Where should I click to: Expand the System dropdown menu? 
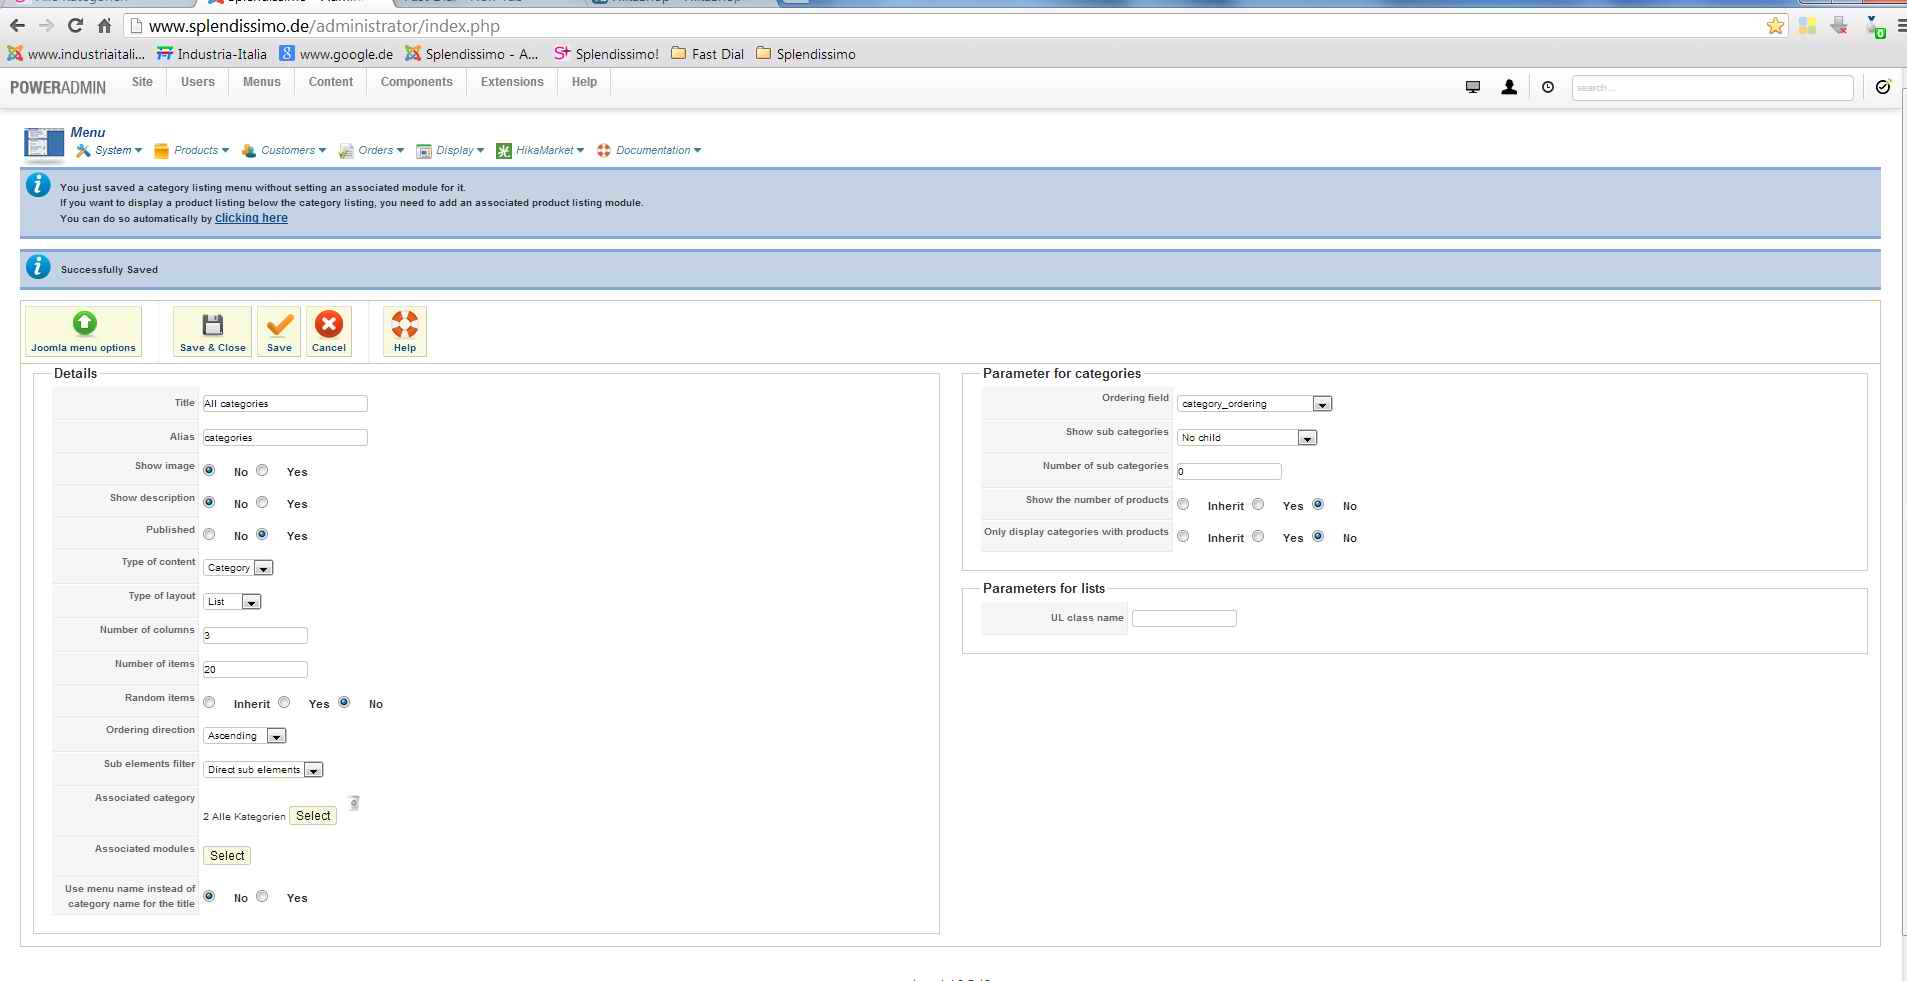[110, 151]
